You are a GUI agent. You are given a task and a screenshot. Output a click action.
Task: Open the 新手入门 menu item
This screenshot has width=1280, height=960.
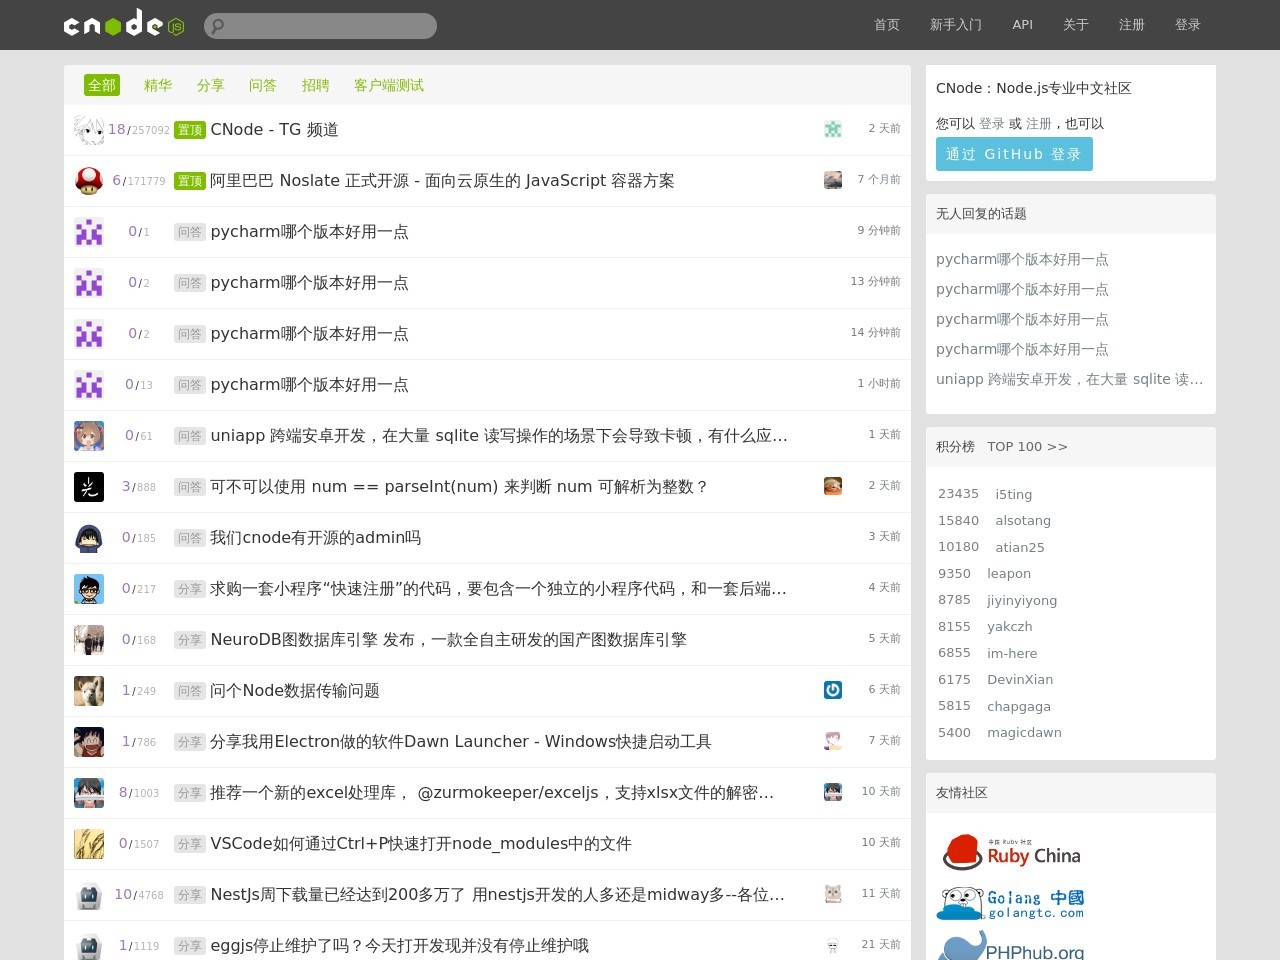(x=956, y=25)
